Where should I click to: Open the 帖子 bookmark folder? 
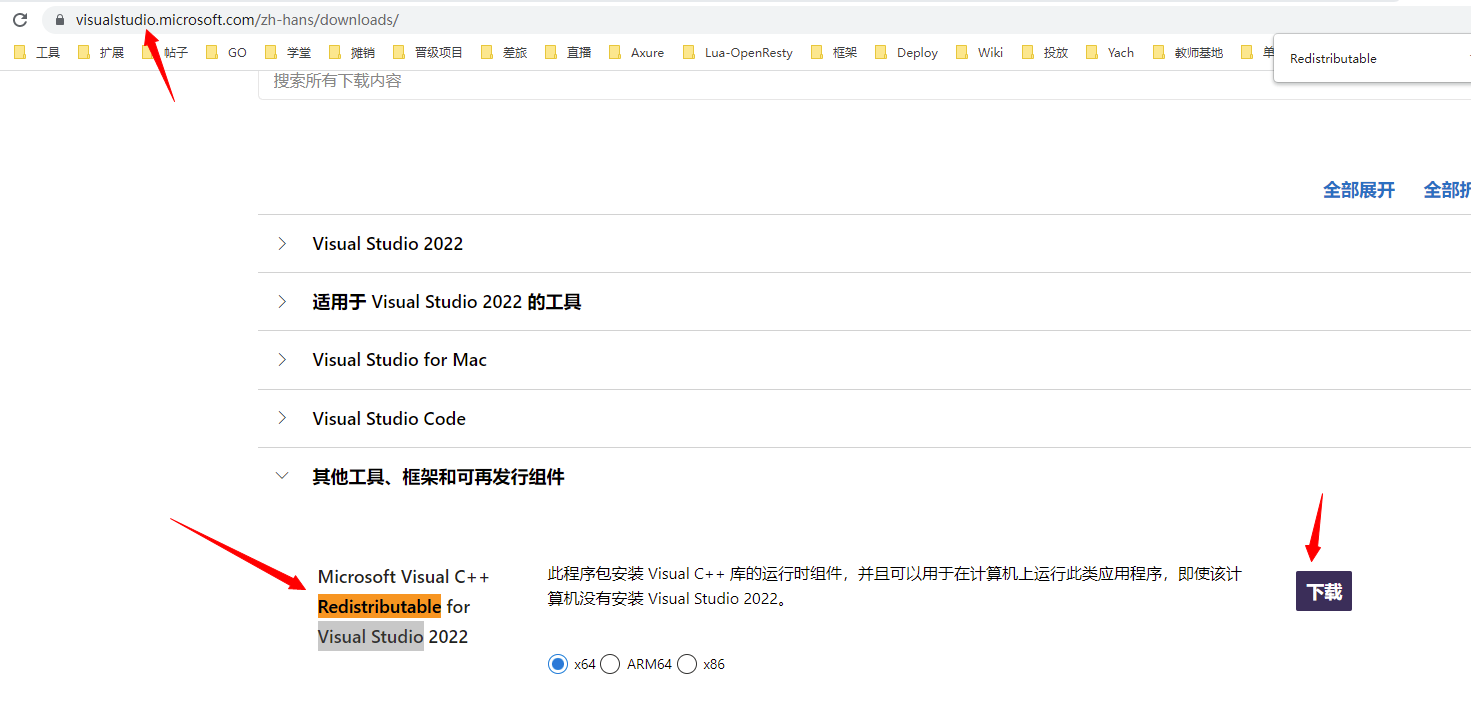point(165,52)
